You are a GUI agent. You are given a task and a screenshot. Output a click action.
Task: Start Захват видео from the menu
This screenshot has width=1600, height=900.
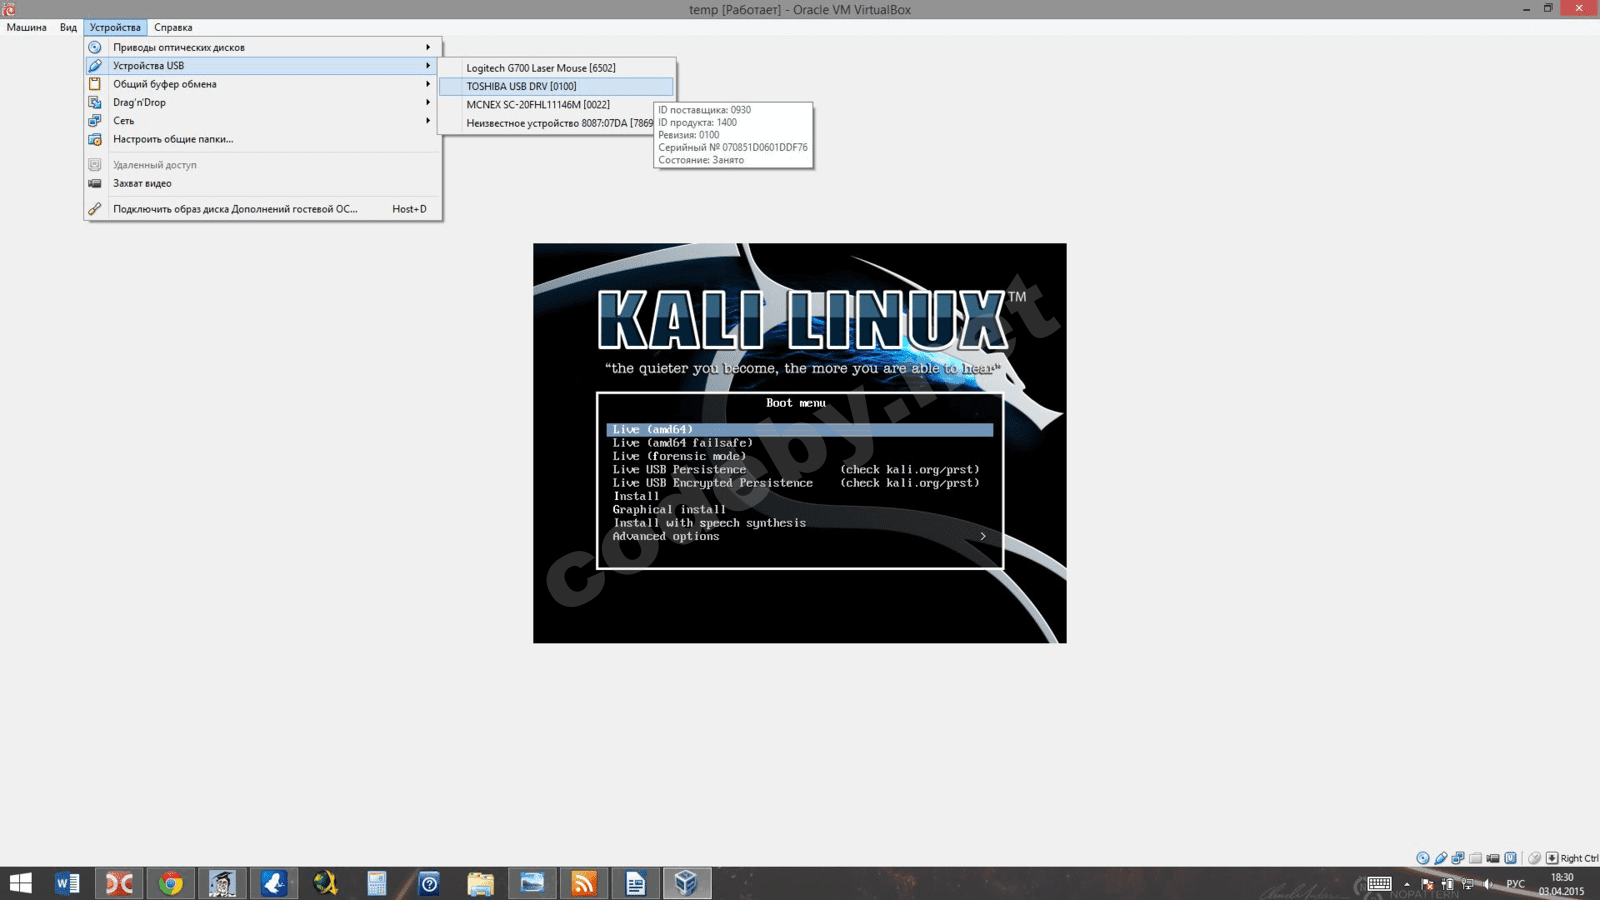tap(263, 183)
